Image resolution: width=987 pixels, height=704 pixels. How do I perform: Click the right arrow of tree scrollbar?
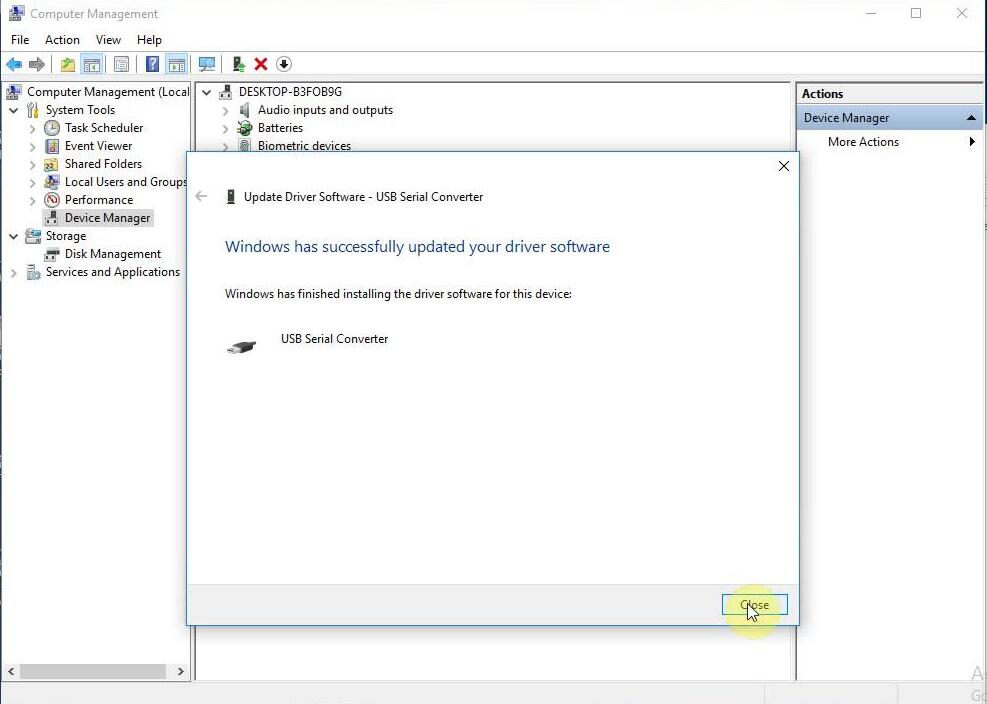click(x=181, y=671)
